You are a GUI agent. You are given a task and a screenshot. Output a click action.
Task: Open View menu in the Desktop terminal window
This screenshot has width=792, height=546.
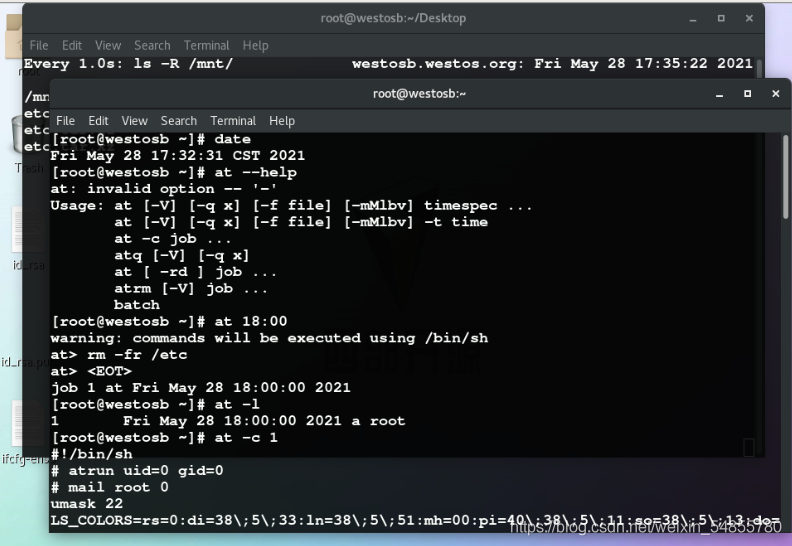pyautogui.click(x=108, y=45)
